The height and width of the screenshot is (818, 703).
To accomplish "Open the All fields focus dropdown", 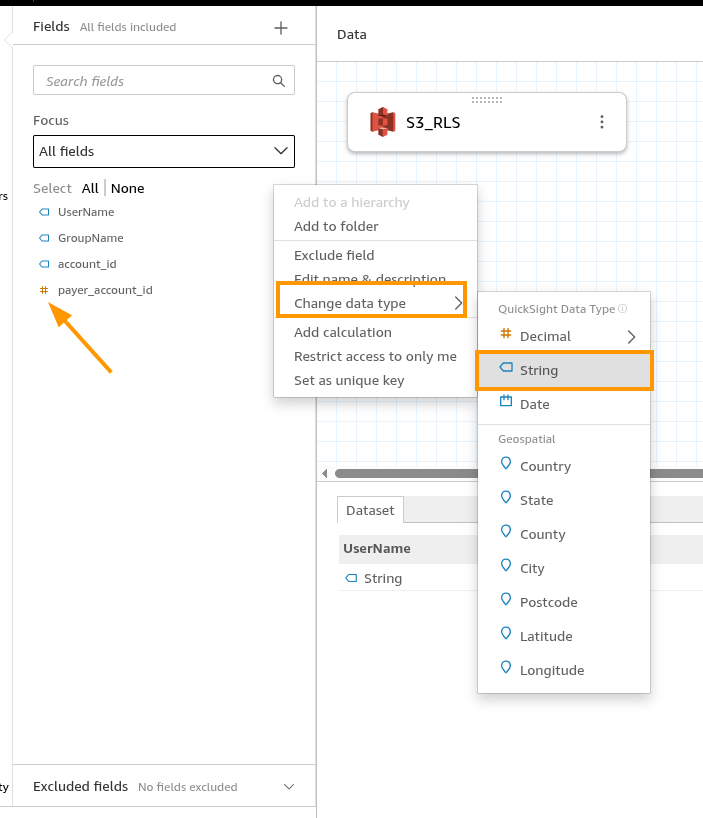I will (164, 151).
